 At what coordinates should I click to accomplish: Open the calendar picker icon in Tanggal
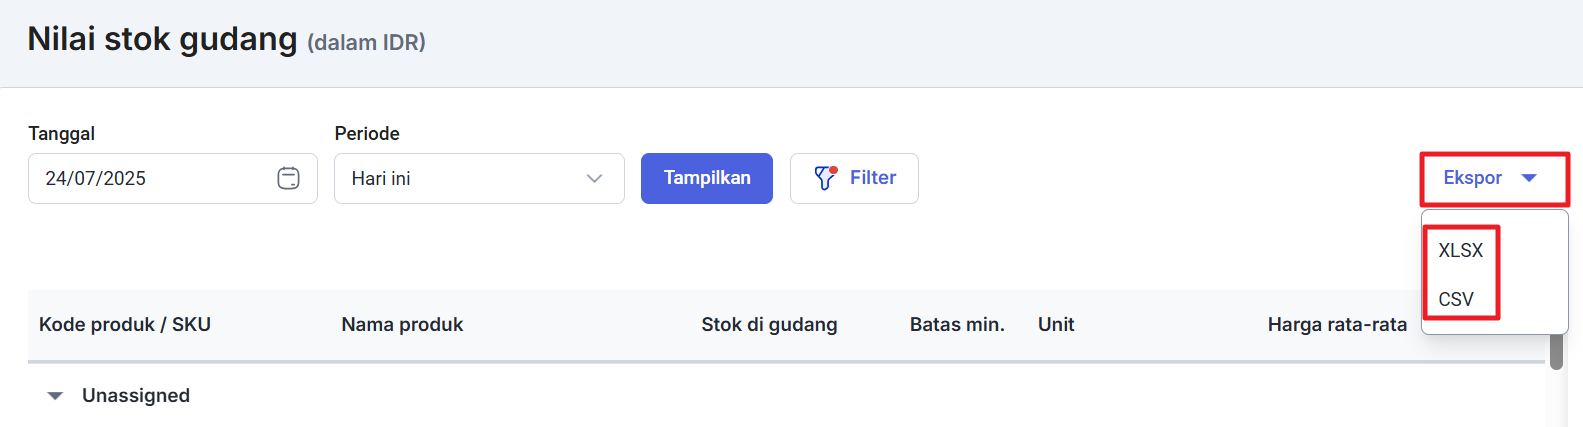[x=288, y=178]
